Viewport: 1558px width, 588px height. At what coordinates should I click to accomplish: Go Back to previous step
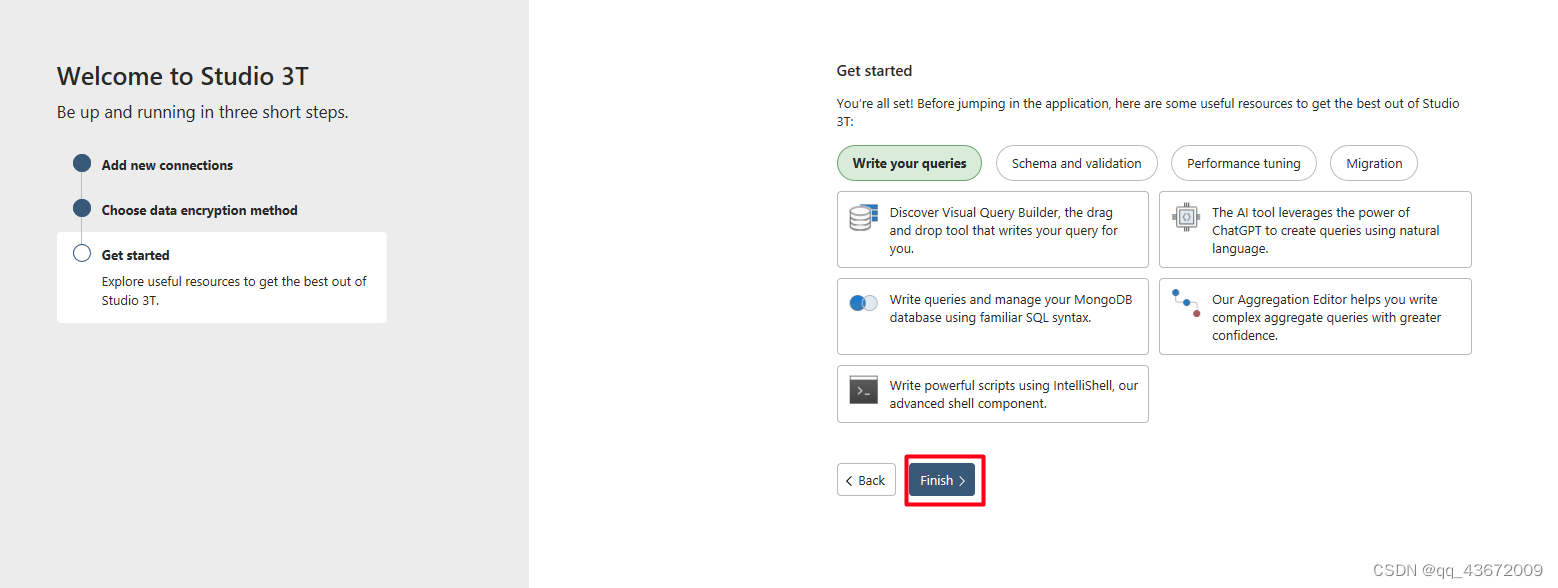pyautogui.click(x=866, y=480)
